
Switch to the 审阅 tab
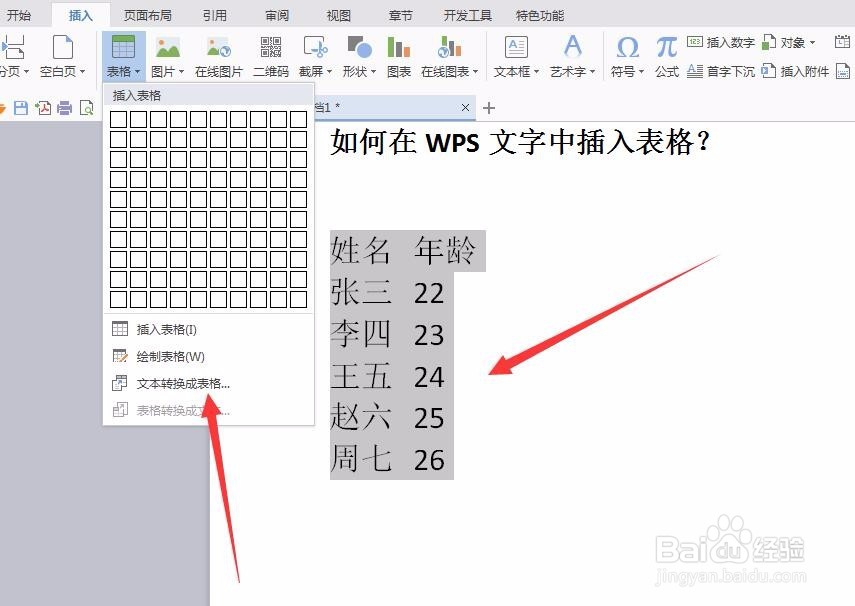pos(277,15)
